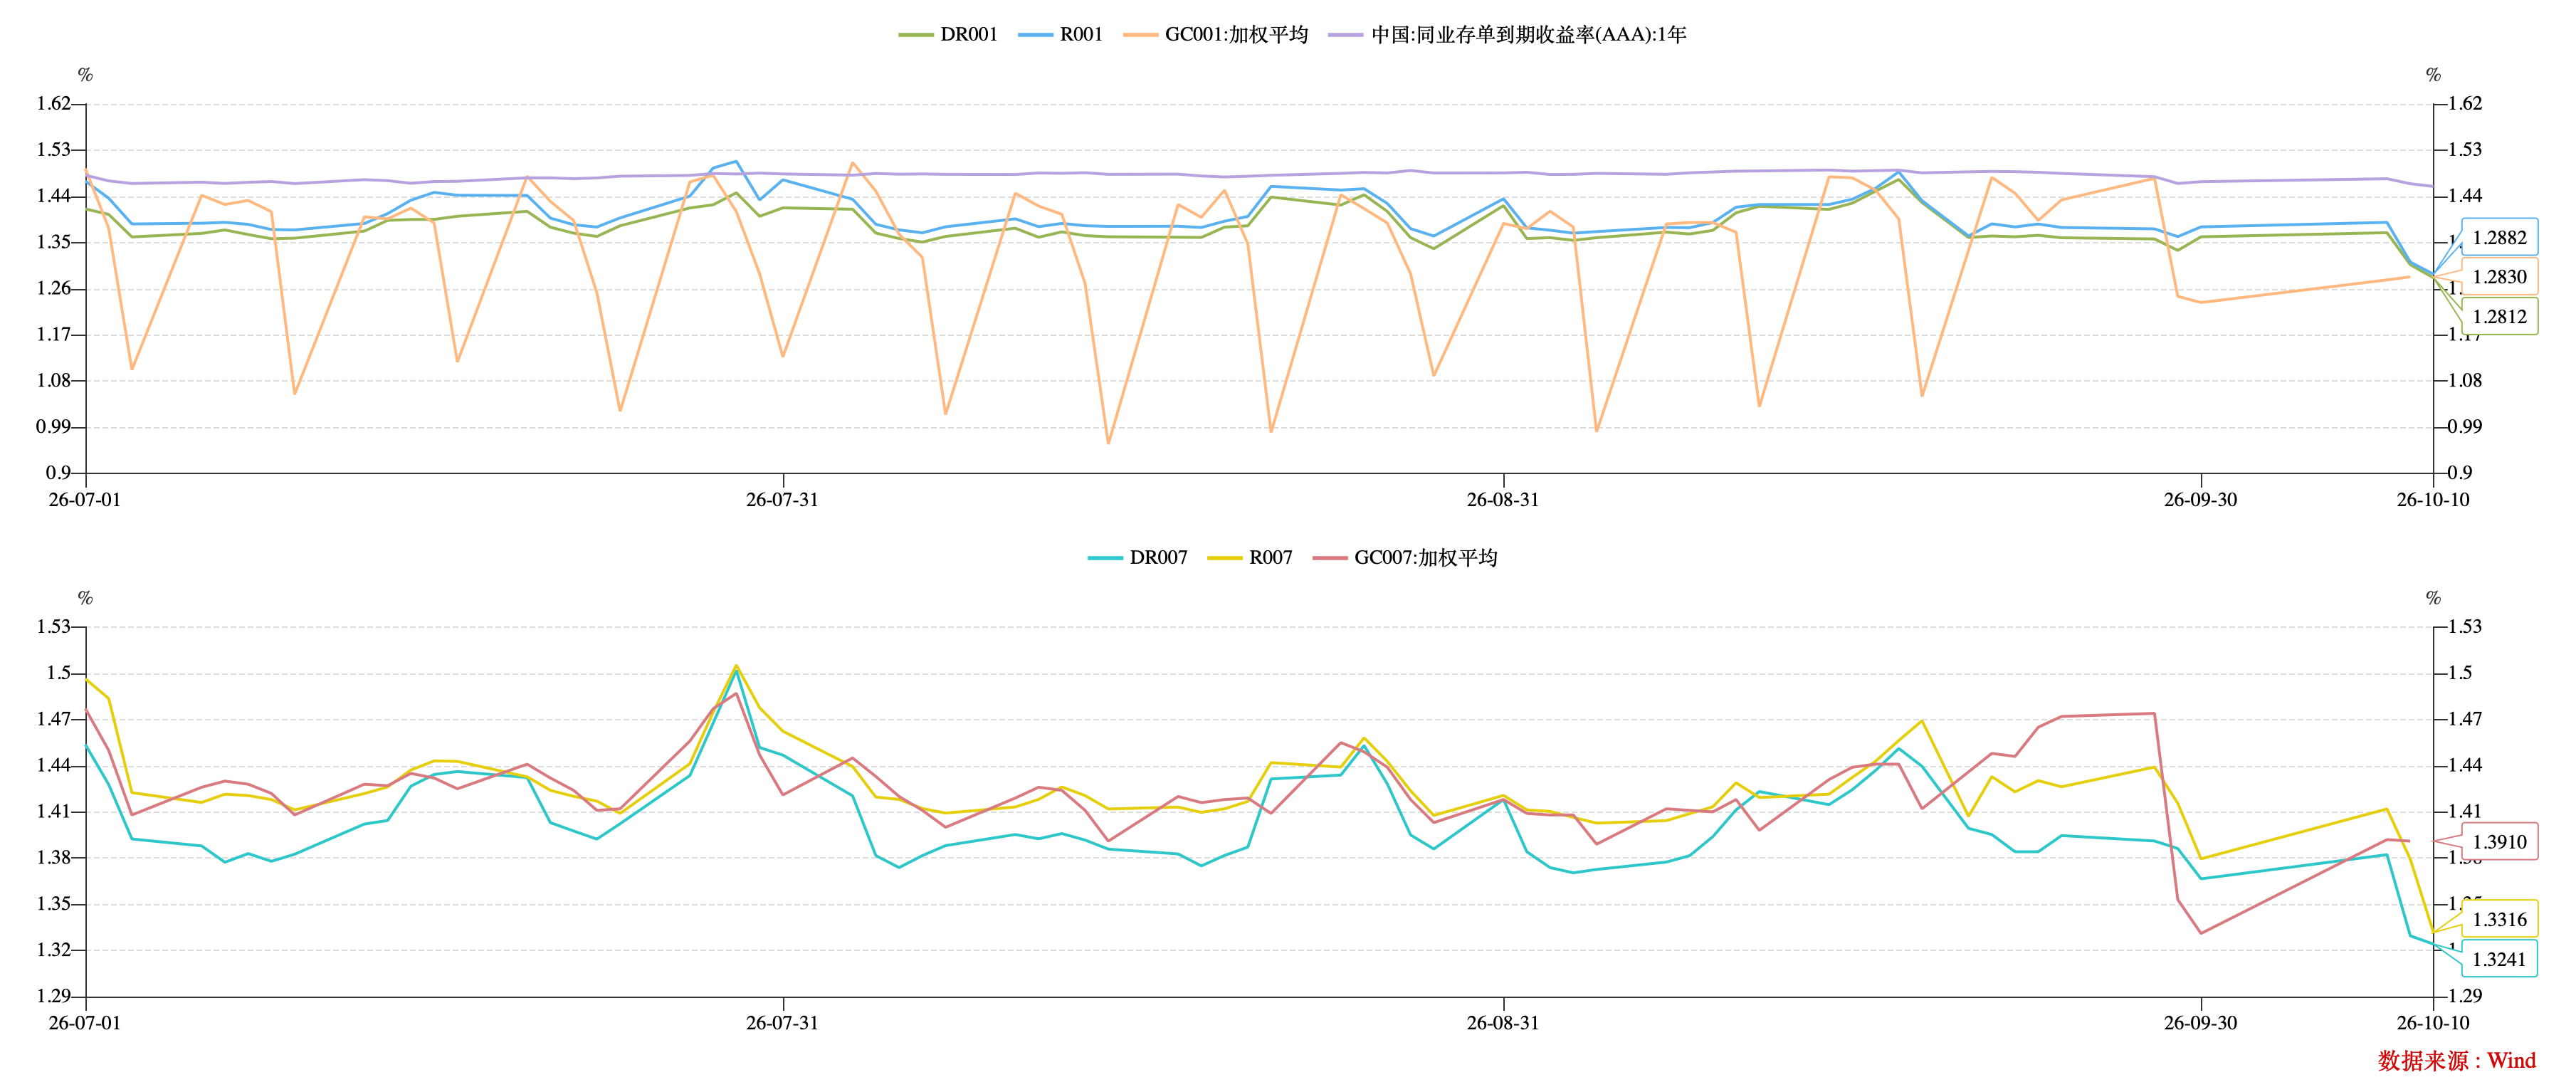Click the 26-07-31 tick on top chart
The image size is (2576, 1092).
782,500
